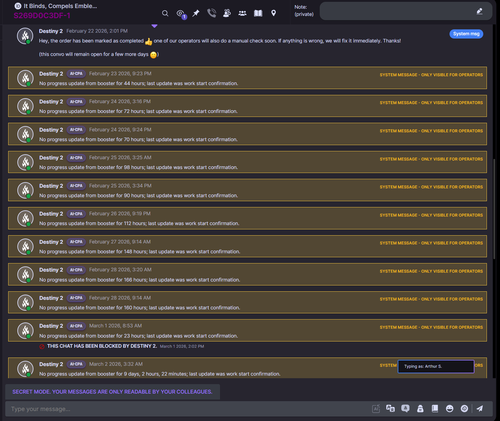Click the chat warning bubble icon
This screenshot has height=421, width=500.
[x=405, y=409]
